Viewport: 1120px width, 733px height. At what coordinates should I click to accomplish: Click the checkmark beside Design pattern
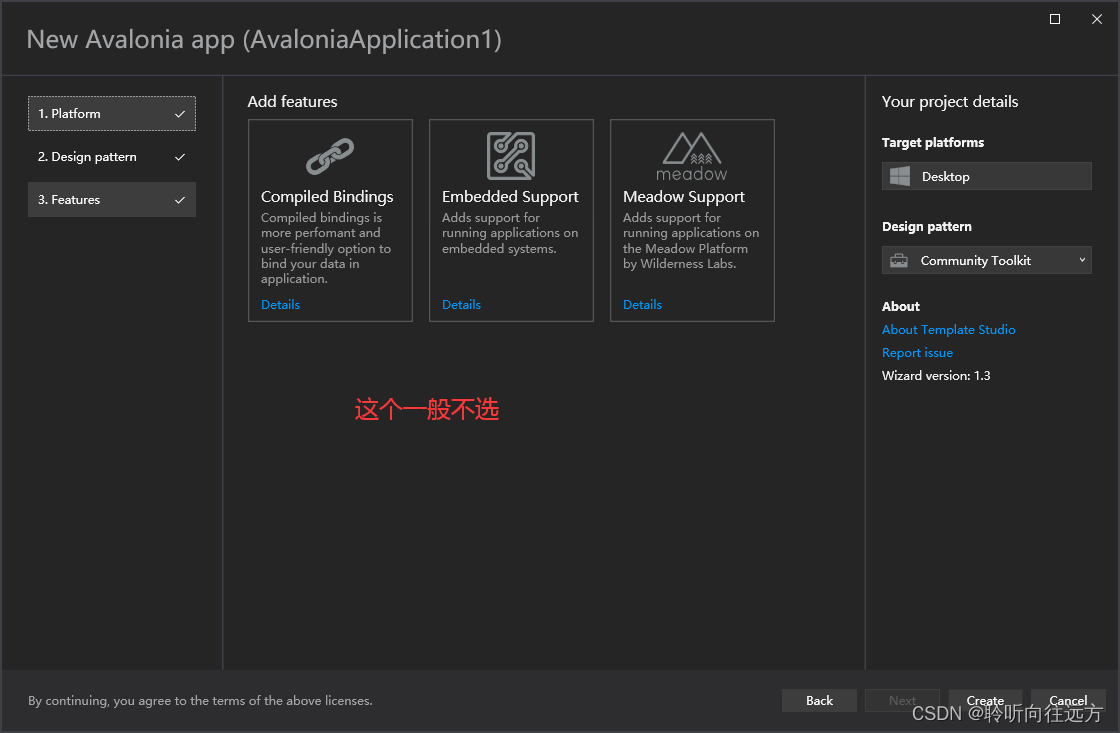click(x=180, y=156)
